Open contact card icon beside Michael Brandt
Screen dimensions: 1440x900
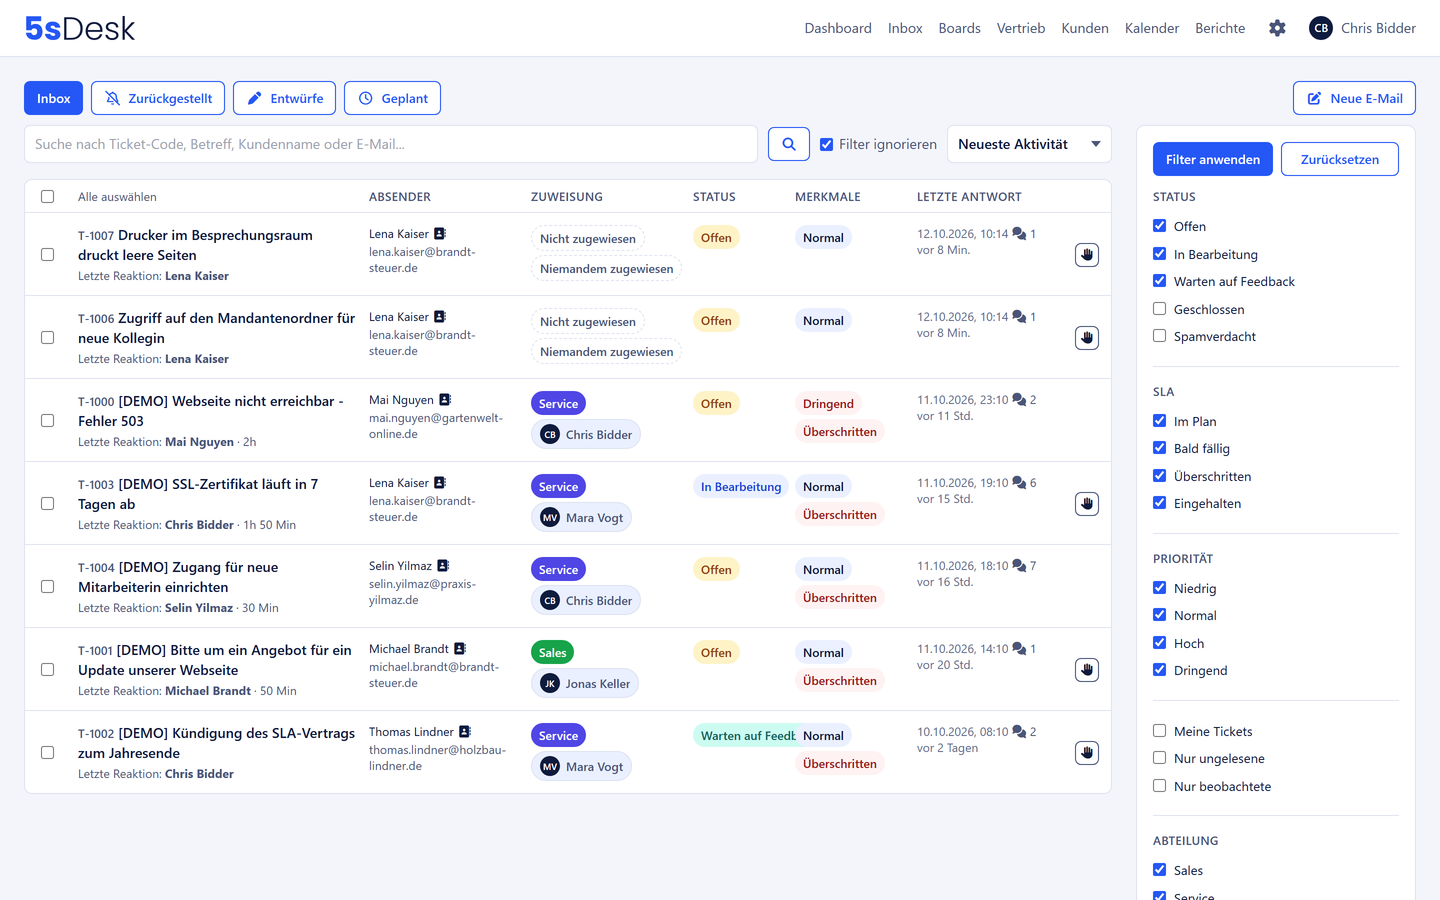(x=460, y=649)
